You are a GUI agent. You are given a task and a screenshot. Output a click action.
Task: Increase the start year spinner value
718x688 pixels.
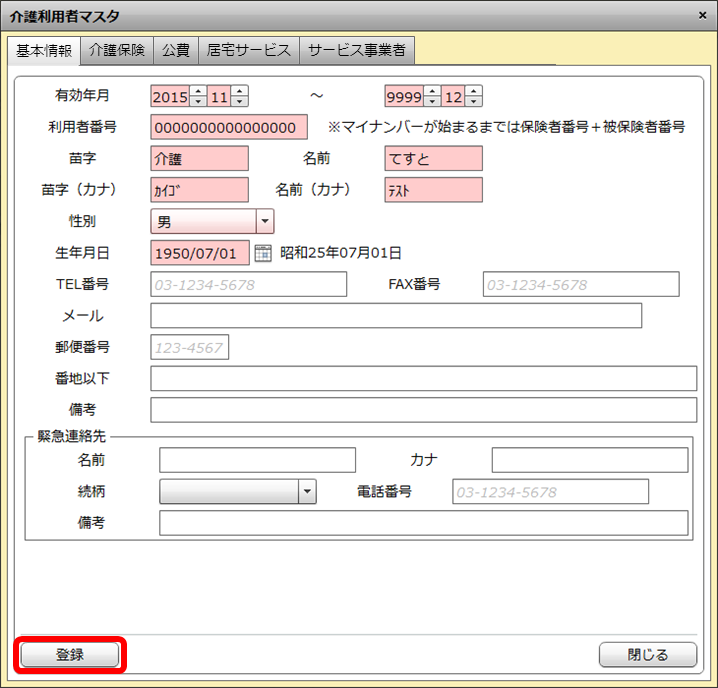[x=197, y=92]
